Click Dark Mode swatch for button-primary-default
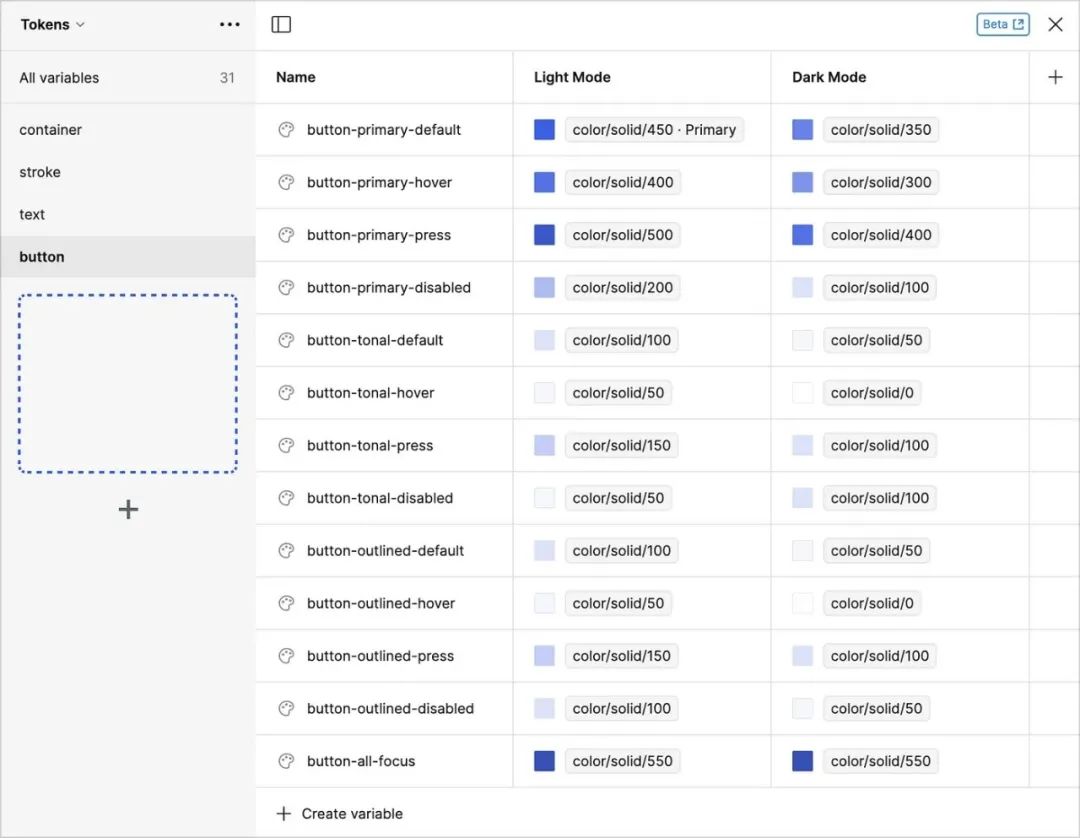1080x838 pixels. coord(802,130)
